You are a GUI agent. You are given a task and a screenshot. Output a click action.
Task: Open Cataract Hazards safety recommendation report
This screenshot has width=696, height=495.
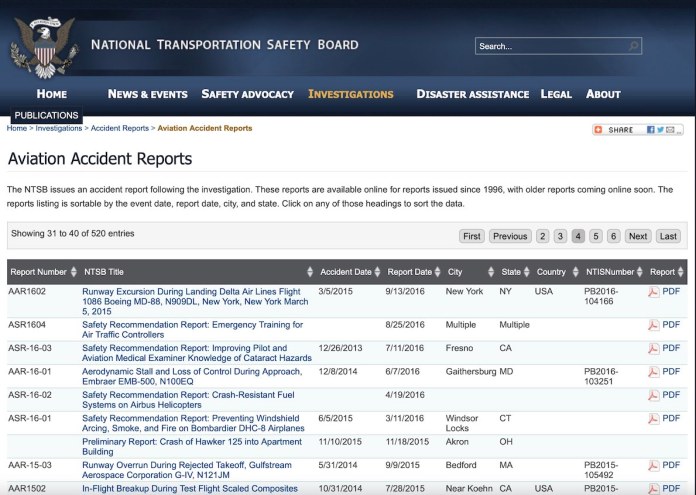[x=197, y=353]
